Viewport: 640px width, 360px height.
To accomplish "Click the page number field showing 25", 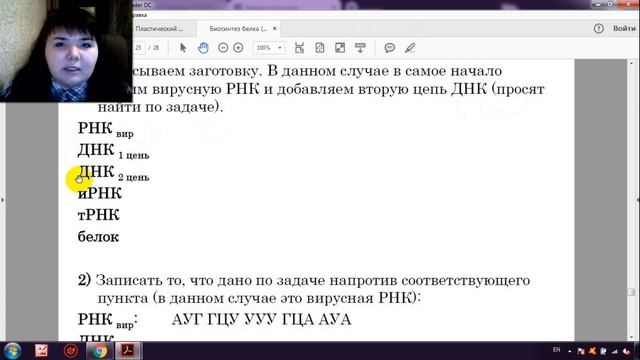I will (x=139, y=48).
